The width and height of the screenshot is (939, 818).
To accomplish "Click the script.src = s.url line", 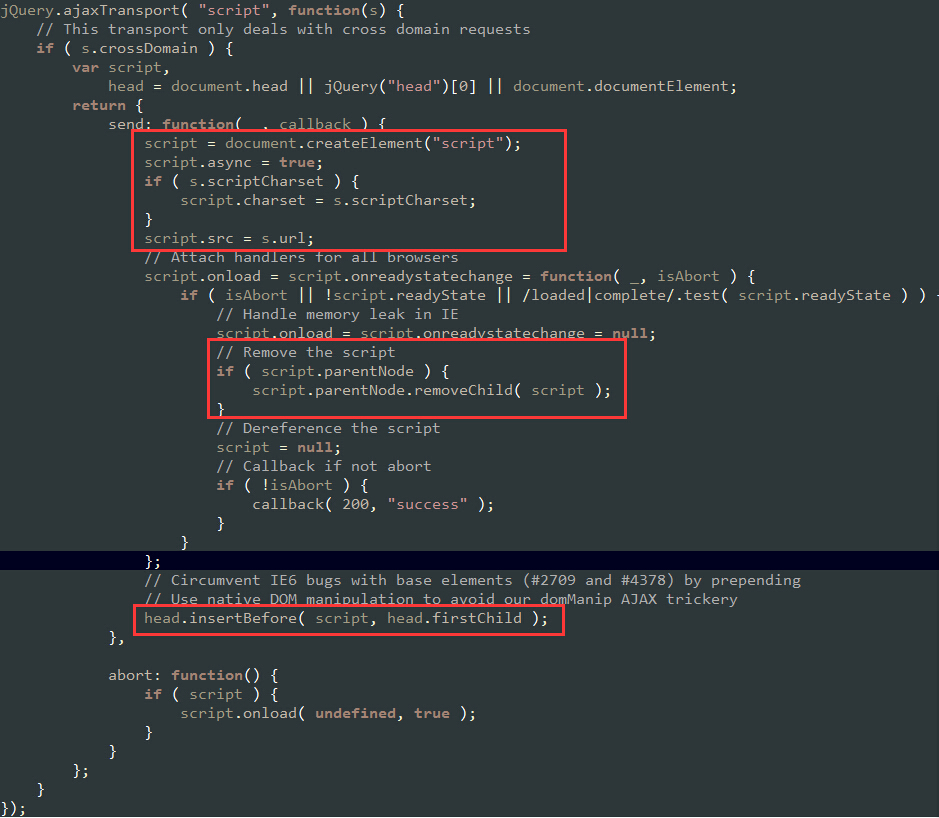I will pyautogui.click(x=229, y=239).
